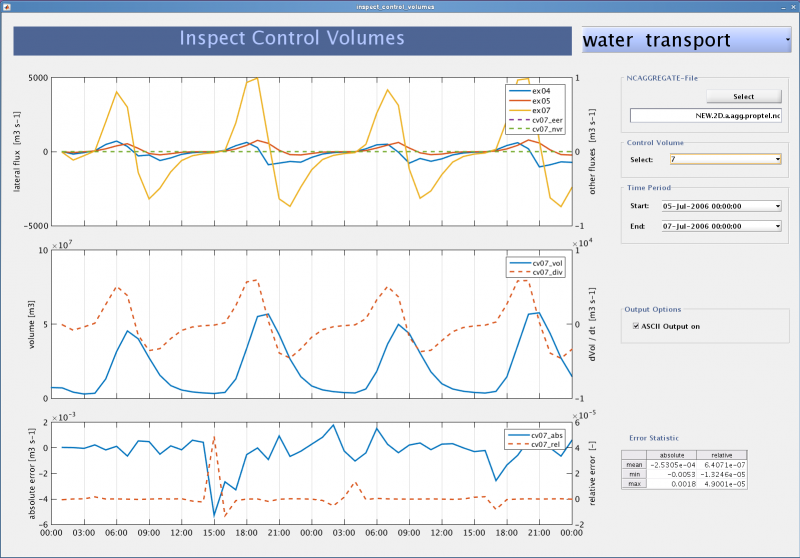Click the max absolute value cell 0.0018

[x=671, y=484]
